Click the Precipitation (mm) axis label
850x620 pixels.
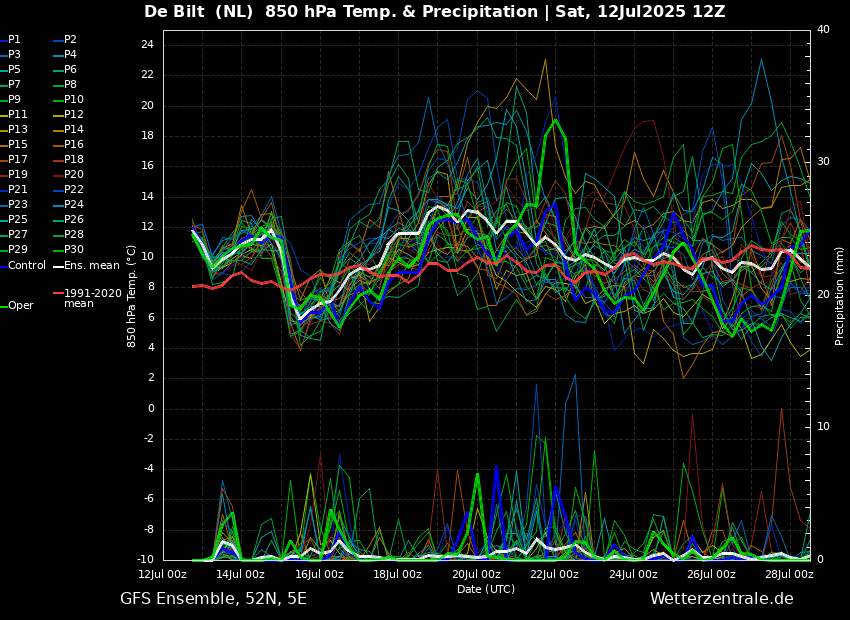[x=840, y=295]
